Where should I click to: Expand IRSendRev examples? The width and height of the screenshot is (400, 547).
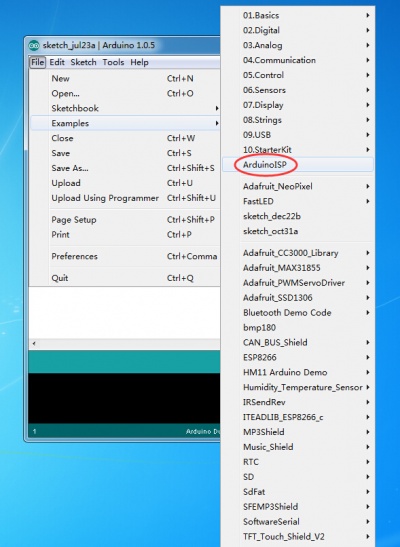(x=298, y=402)
